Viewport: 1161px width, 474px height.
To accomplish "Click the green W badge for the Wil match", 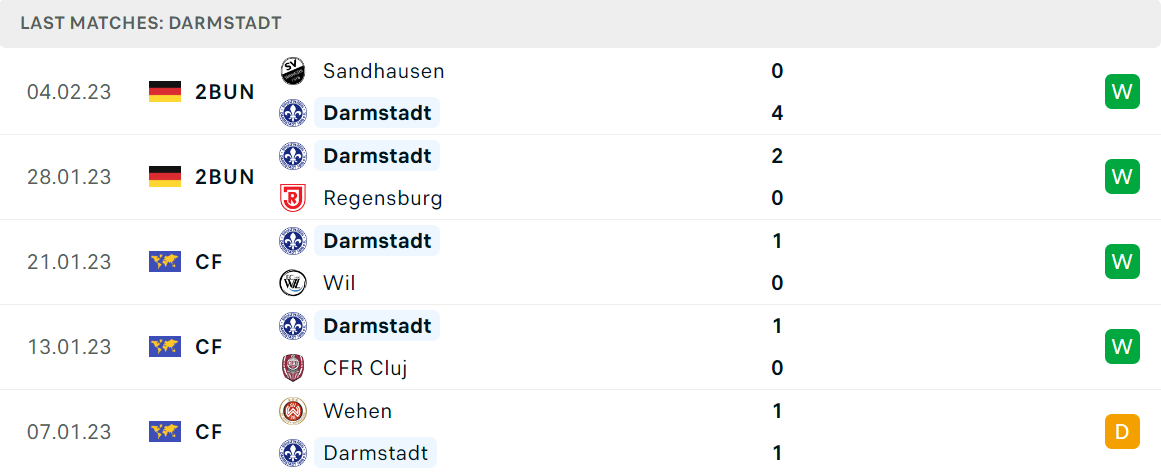I will [x=1122, y=261].
